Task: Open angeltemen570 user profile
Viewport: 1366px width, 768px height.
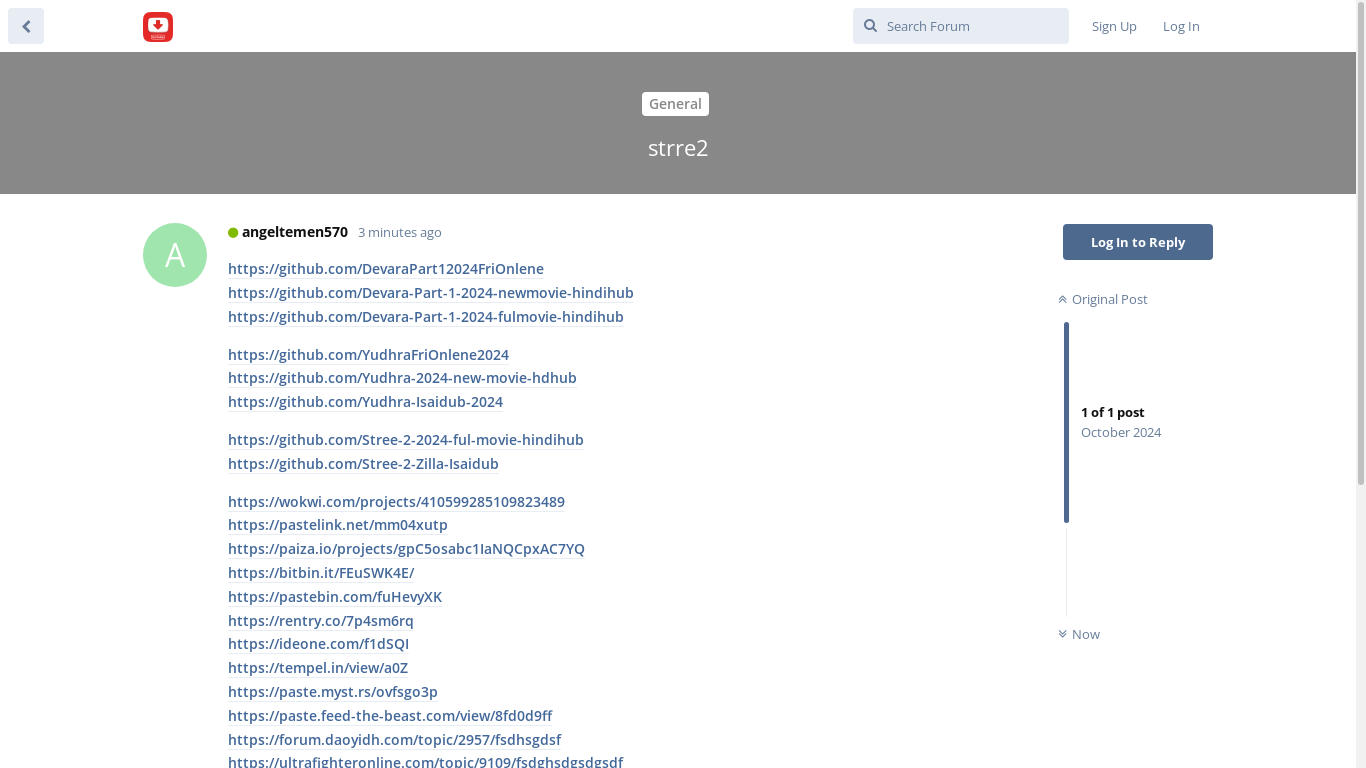Action: click(x=295, y=232)
